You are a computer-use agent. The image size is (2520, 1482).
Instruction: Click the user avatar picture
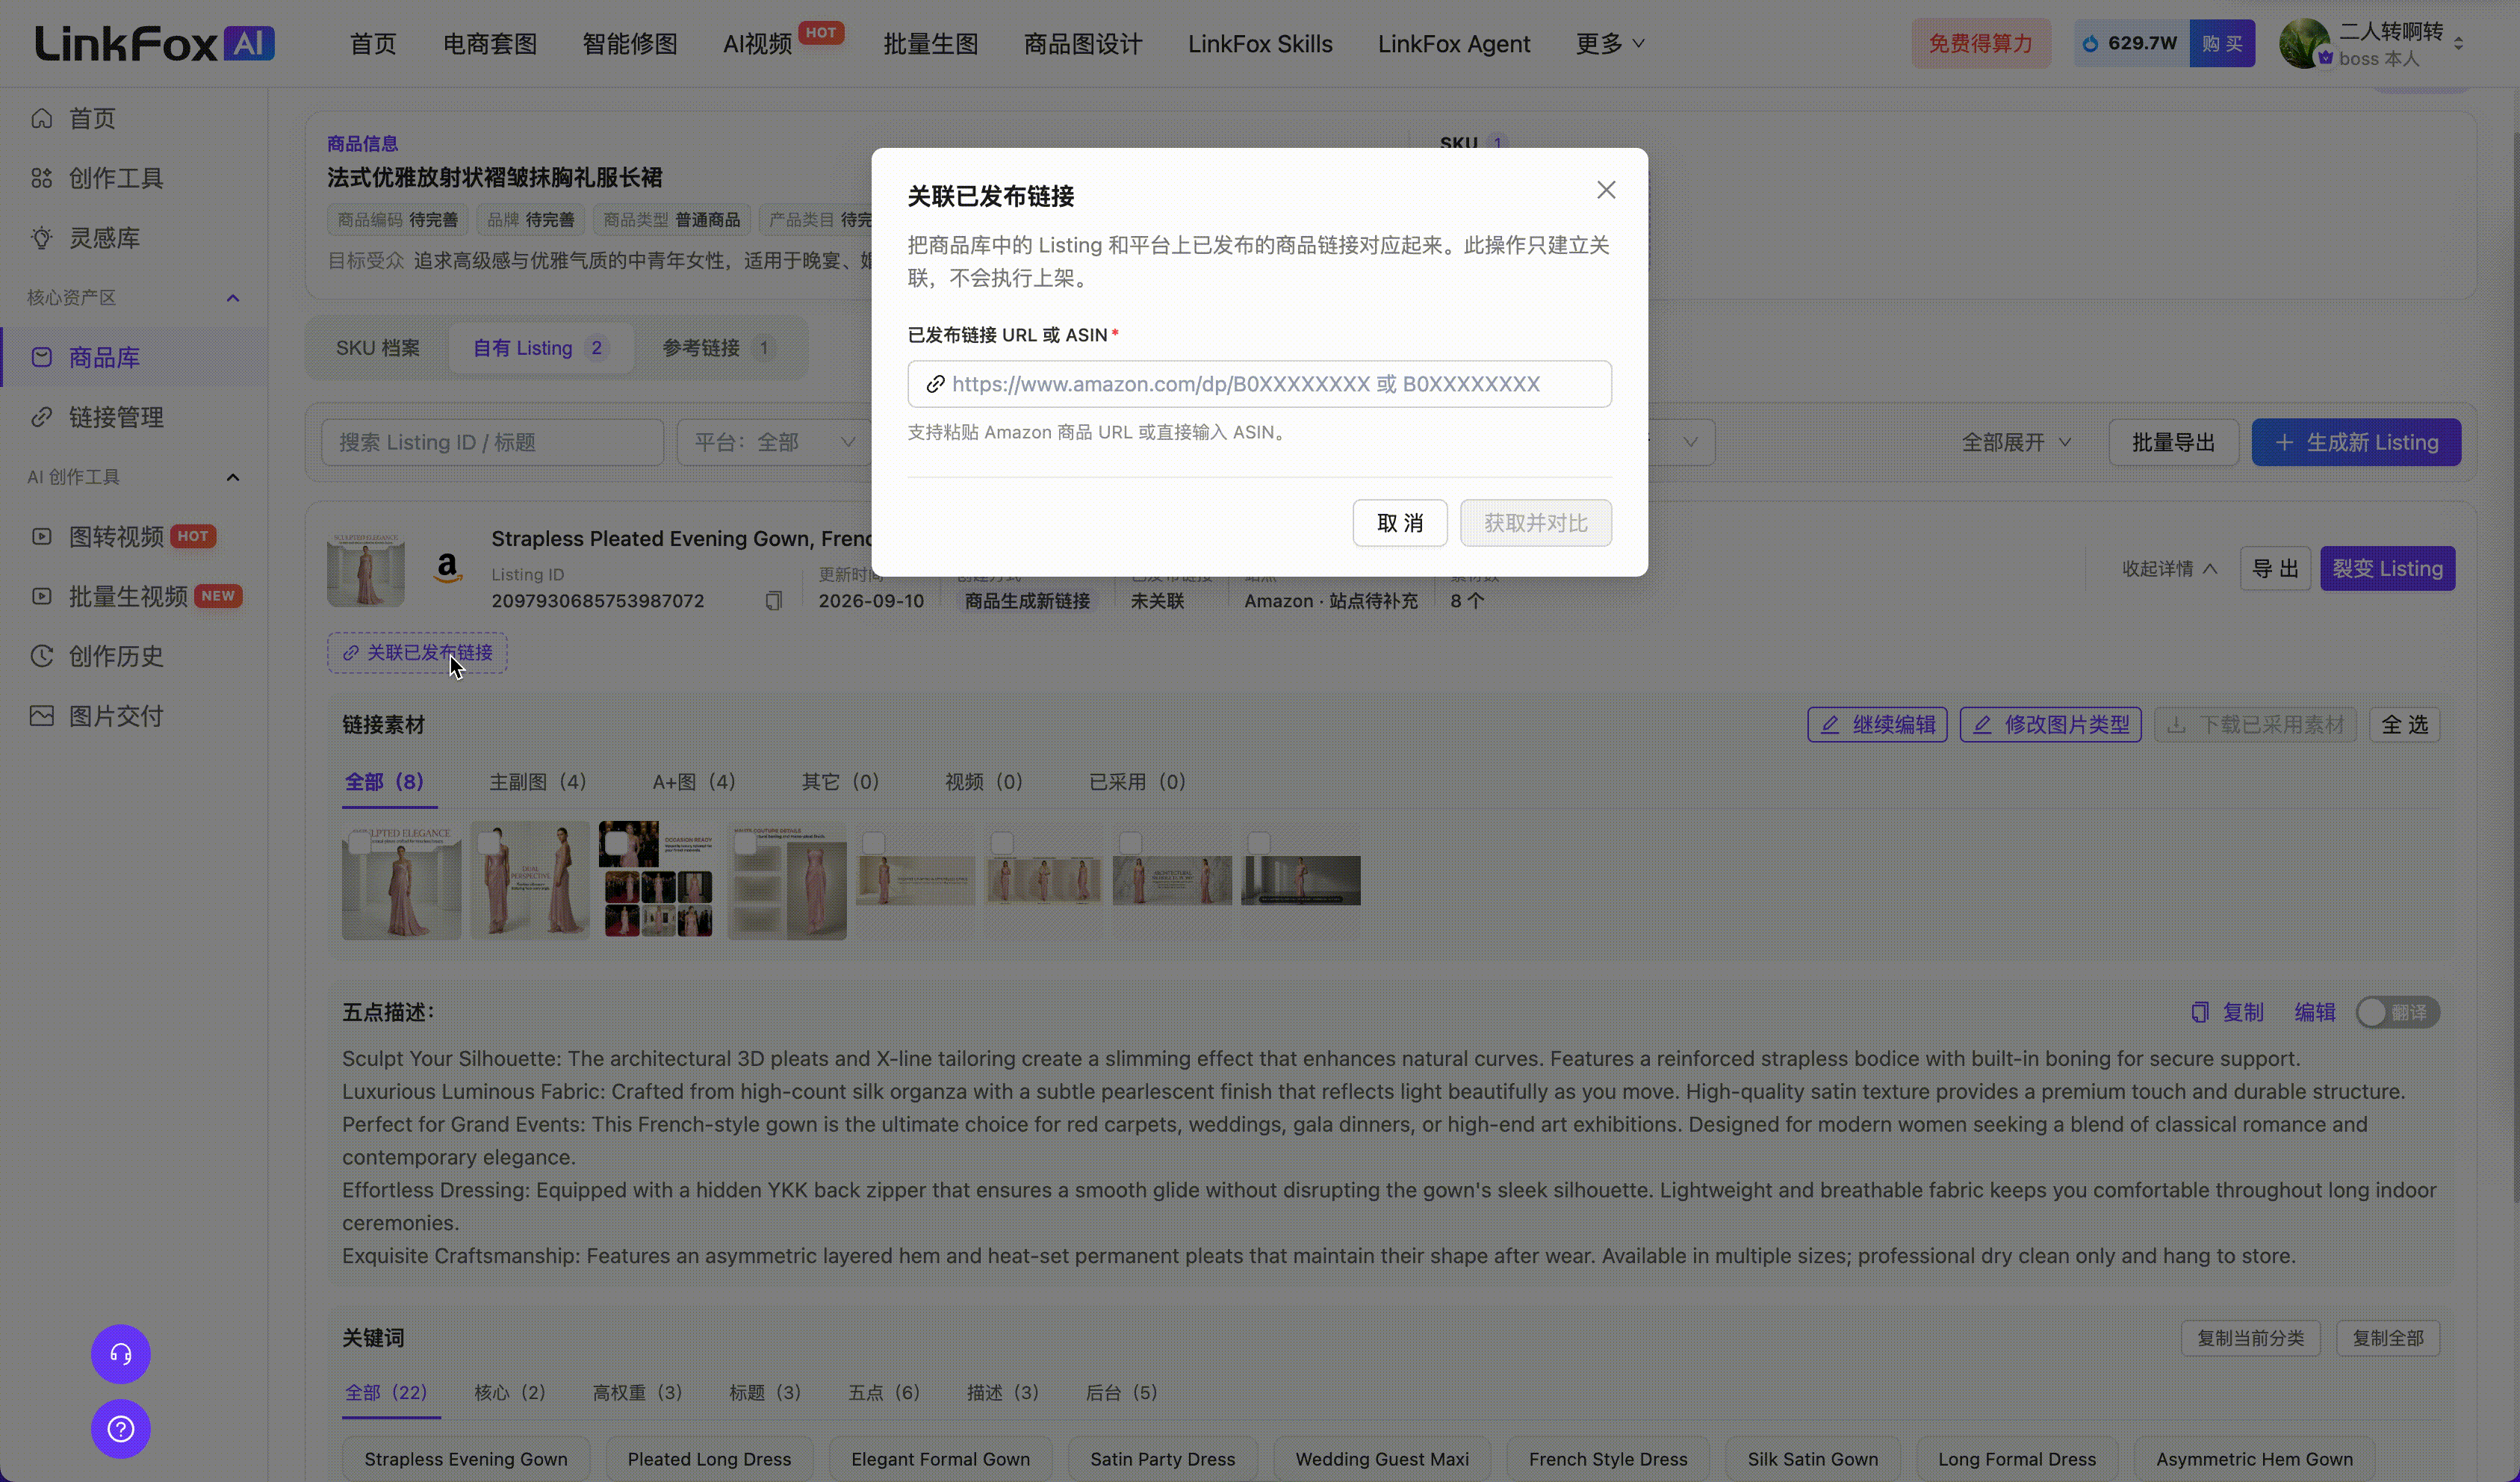[x=2305, y=44]
